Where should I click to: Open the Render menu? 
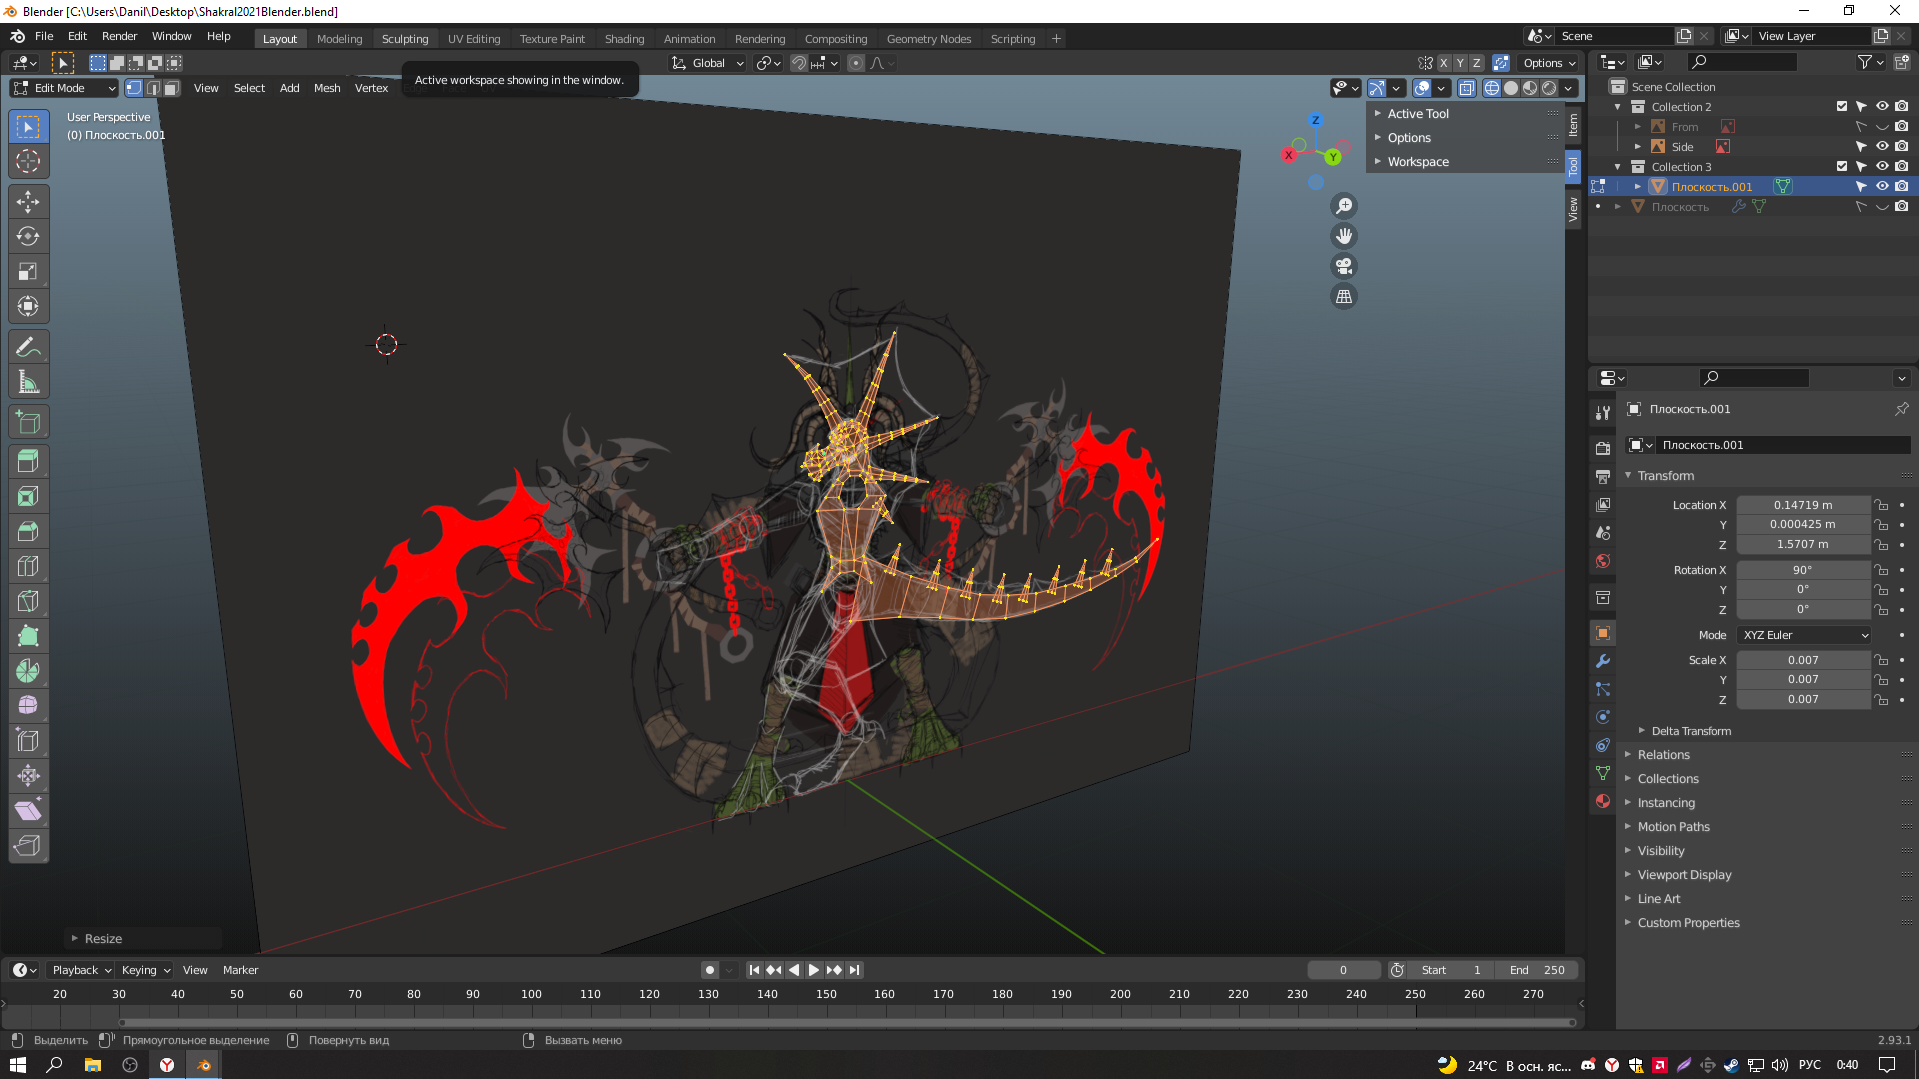[119, 36]
